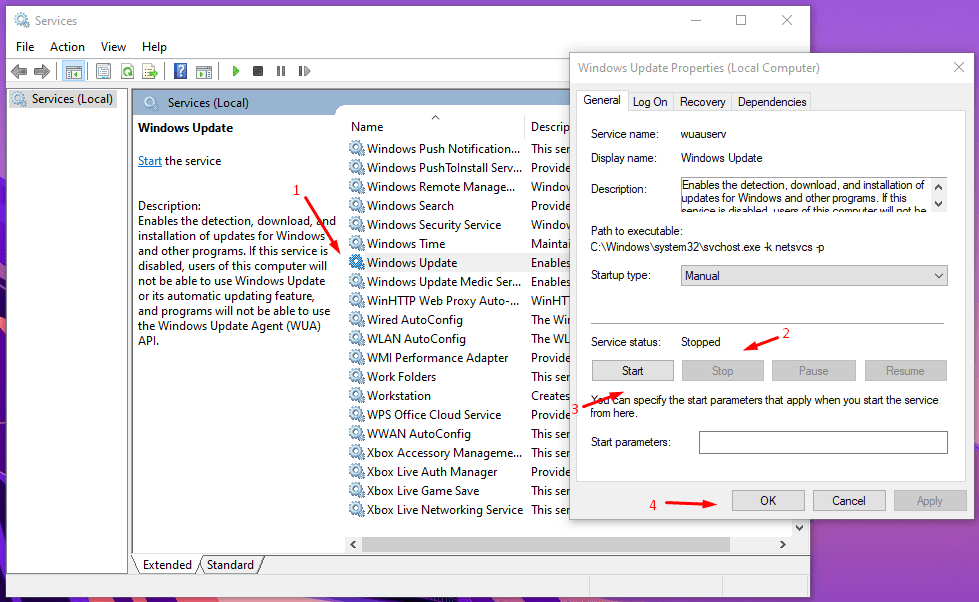This screenshot has height=602, width=979.
Task: Click the Refresh toolbar icon
Action: 127,71
